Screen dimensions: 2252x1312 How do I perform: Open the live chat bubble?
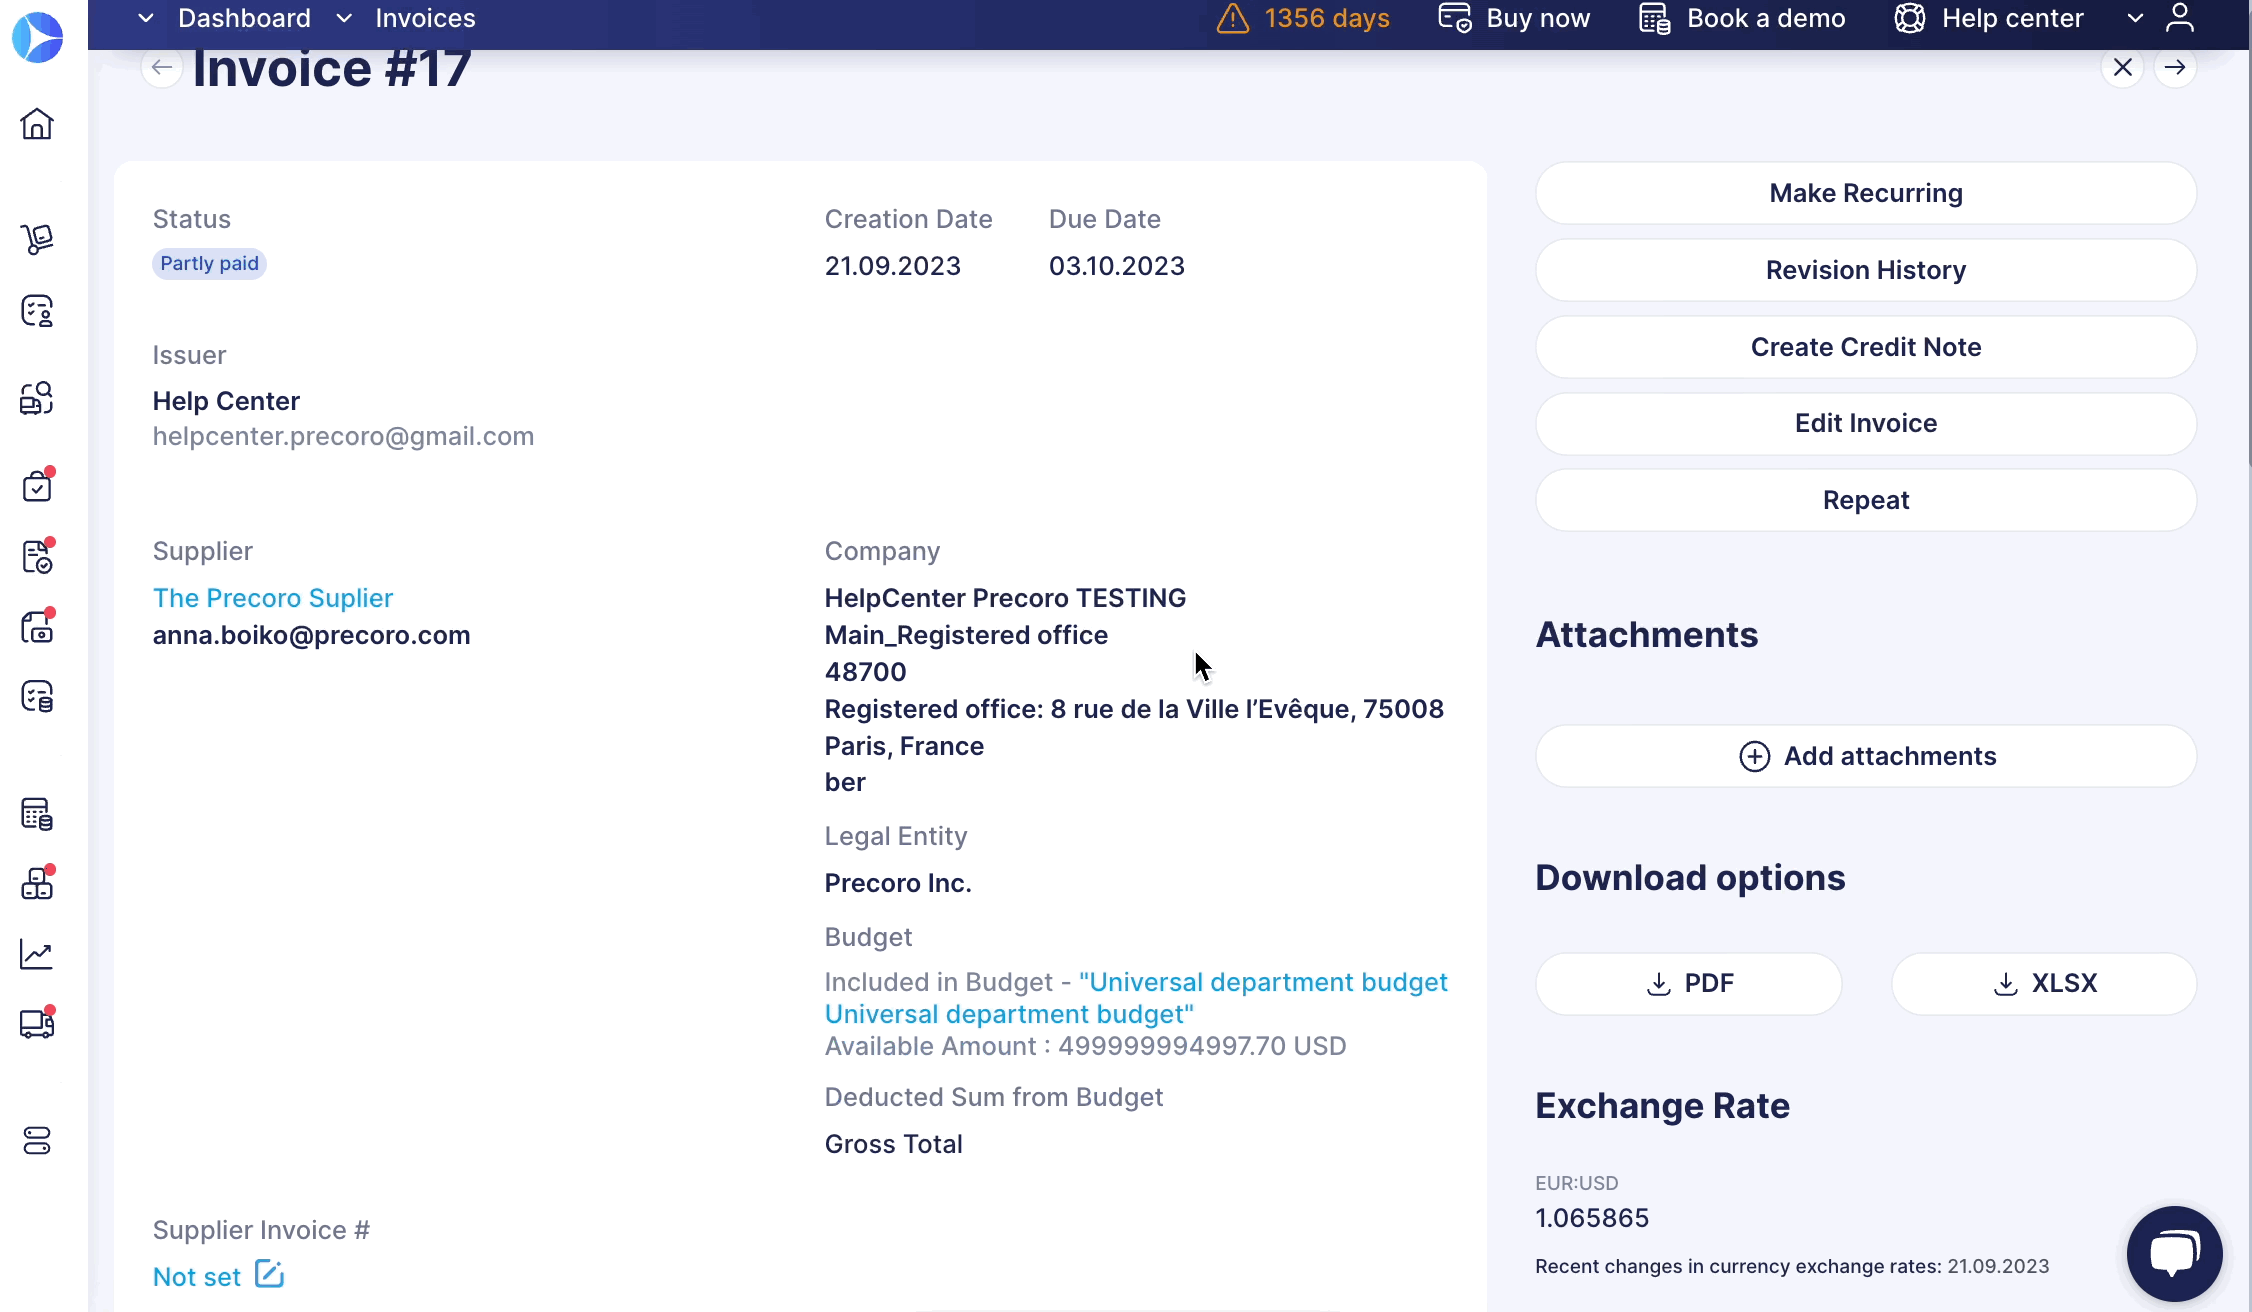2174,1253
